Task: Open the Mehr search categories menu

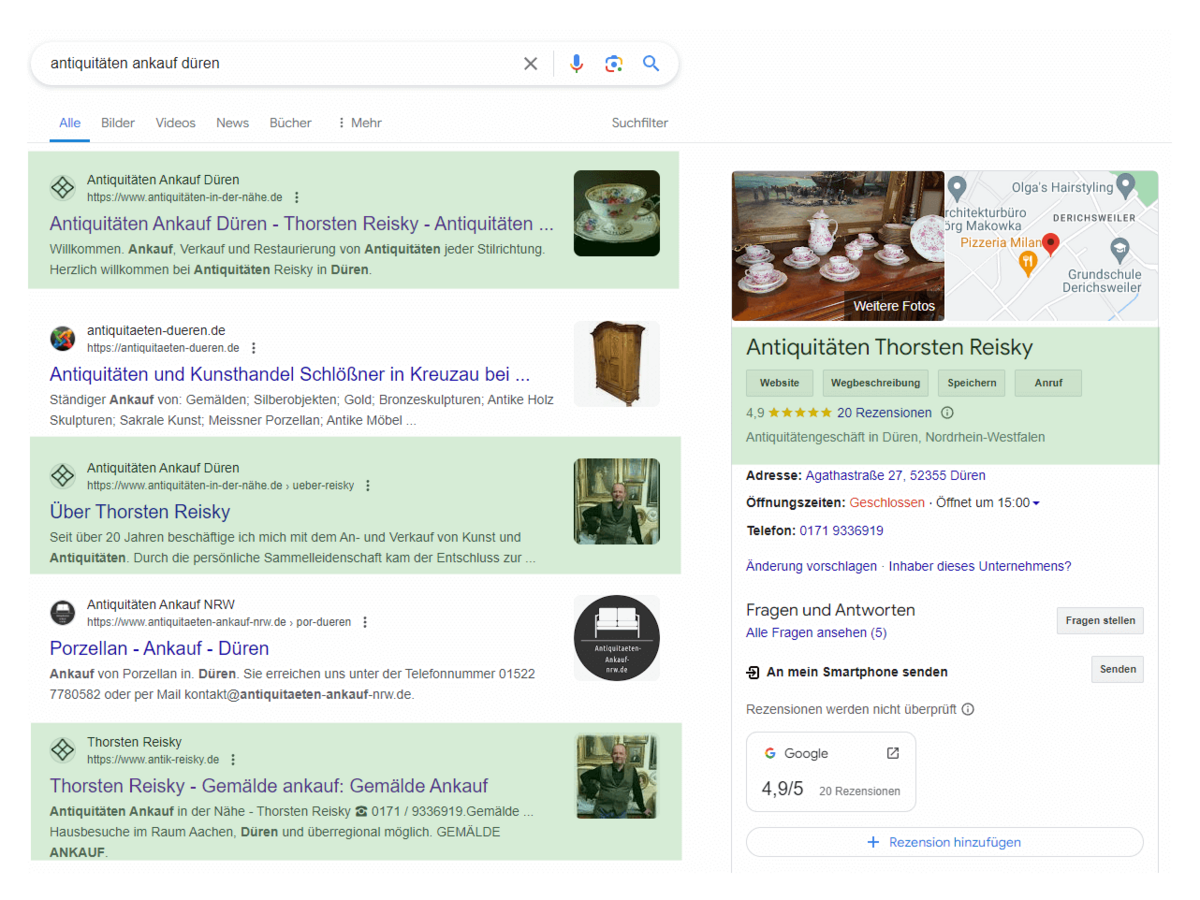Action: 359,123
